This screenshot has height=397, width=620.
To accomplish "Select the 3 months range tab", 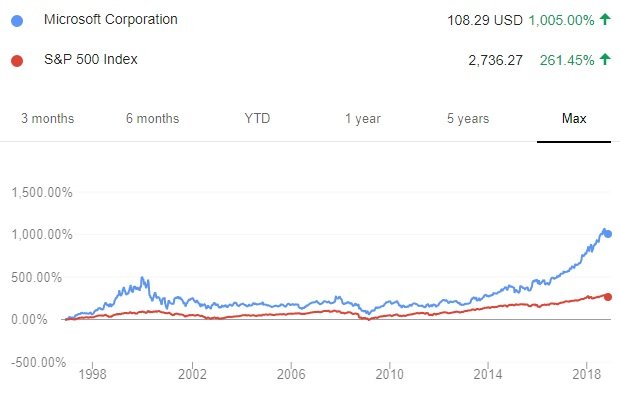I will (47, 118).
